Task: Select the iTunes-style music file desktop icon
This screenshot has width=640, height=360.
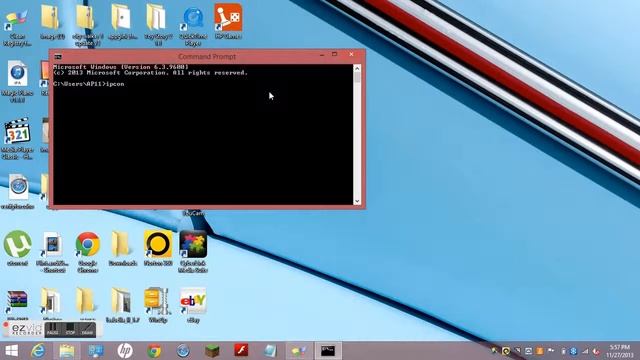Action: (x=17, y=82)
